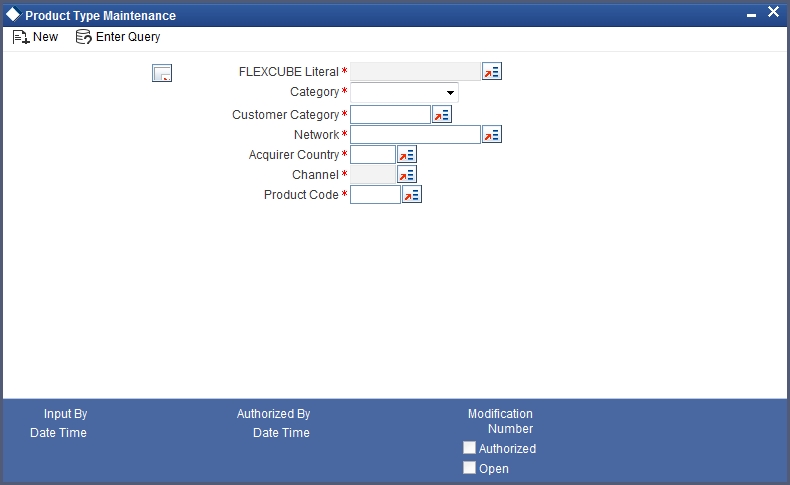The width and height of the screenshot is (790, 485).
Task: Toggle the Open checkbox
Action: [x=469, y=467]
